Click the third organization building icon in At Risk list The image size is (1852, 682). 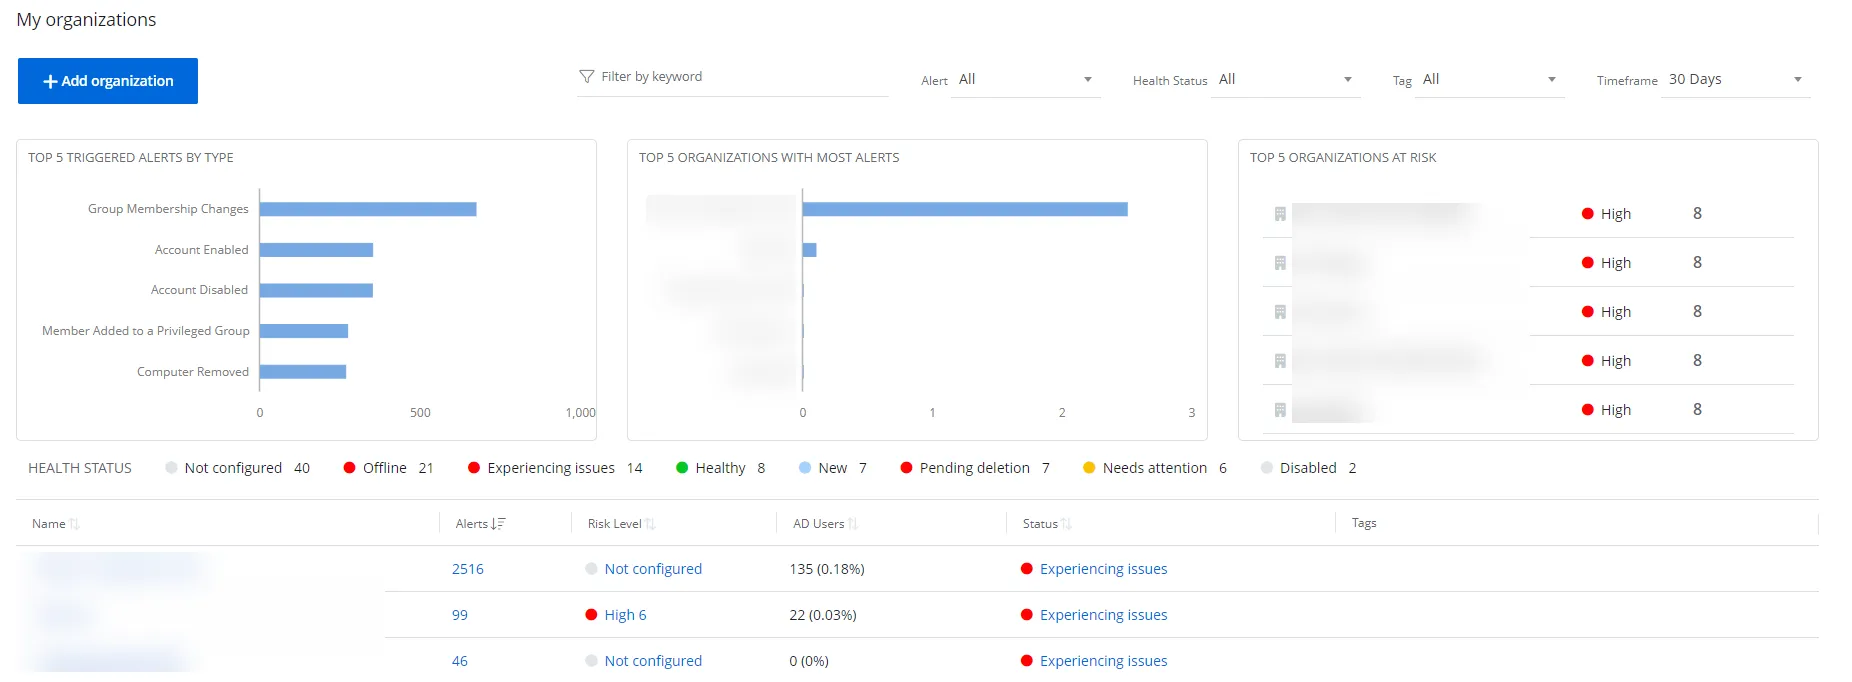1280,312
